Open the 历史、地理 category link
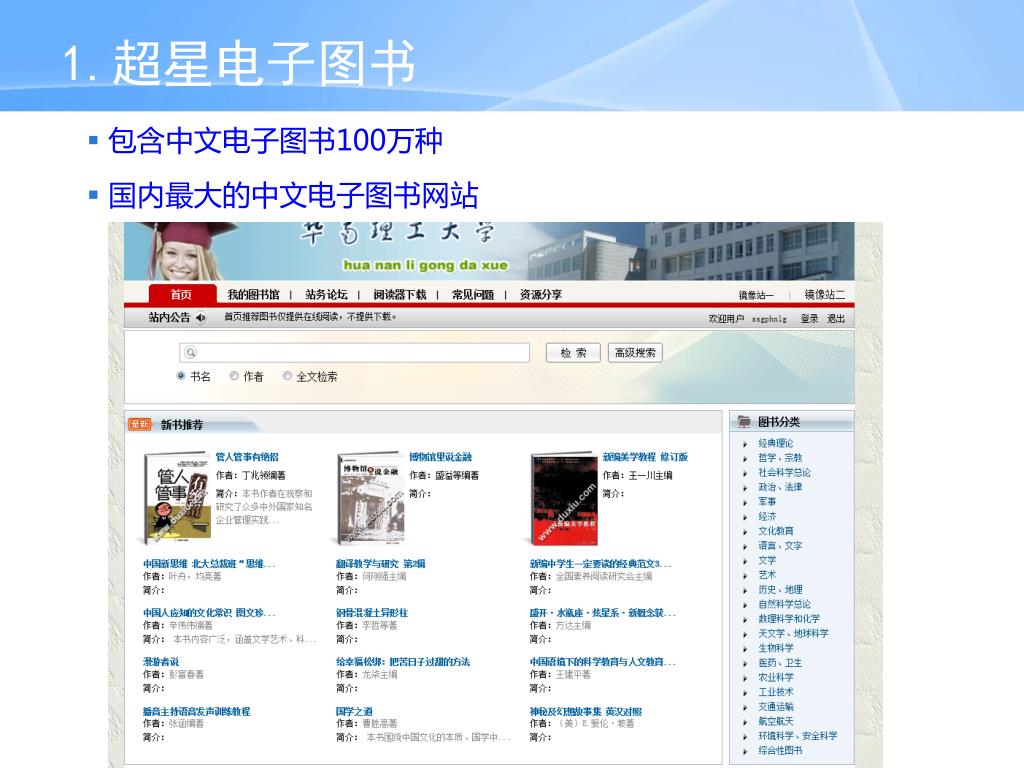This screenshot has height=768, width=1024. pyautogui.click(x=780, y=589)
